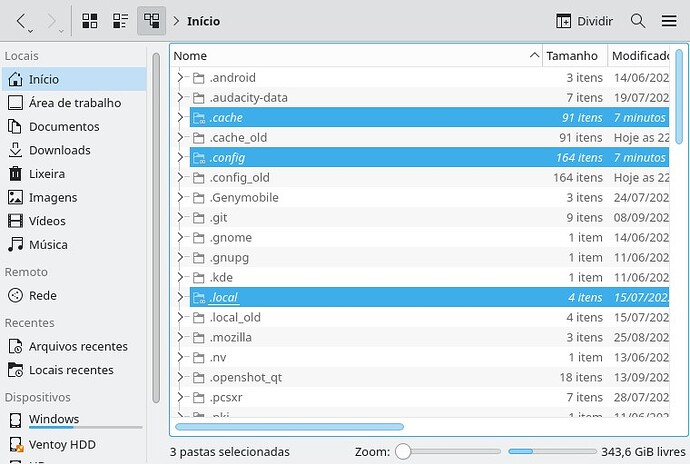Switch to Details view mode

(152, 21)
